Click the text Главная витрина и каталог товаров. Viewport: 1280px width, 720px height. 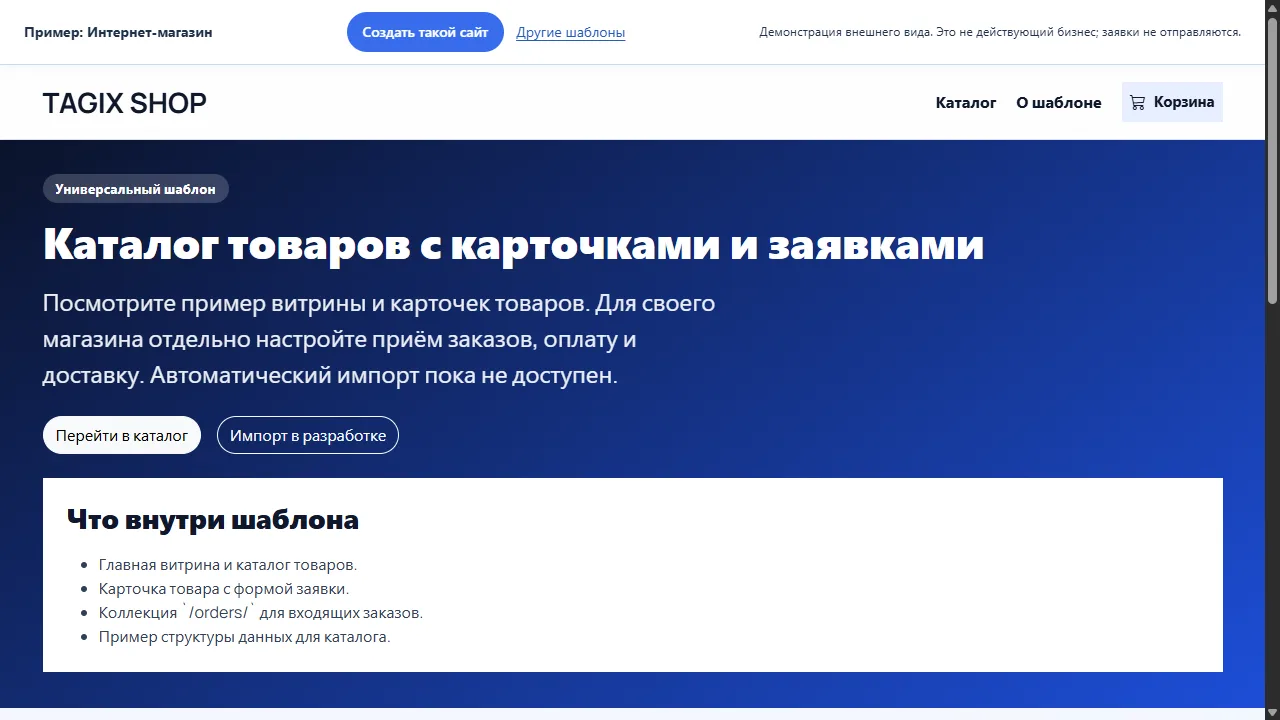(x=228, y=565)
